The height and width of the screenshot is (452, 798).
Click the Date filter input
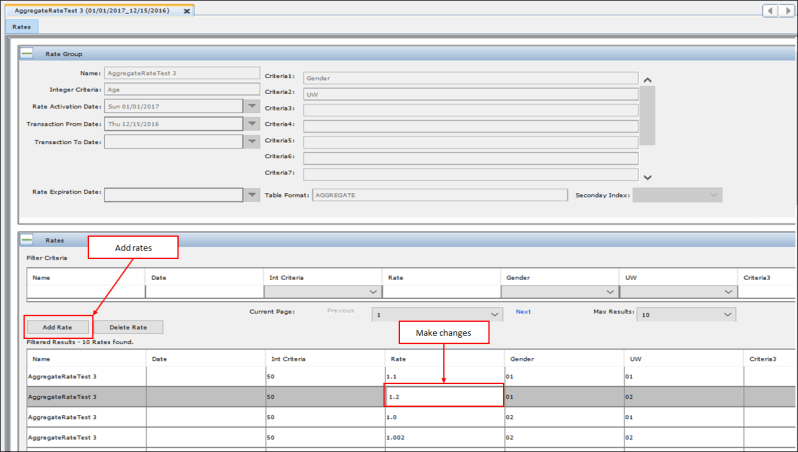click(204, 292)
